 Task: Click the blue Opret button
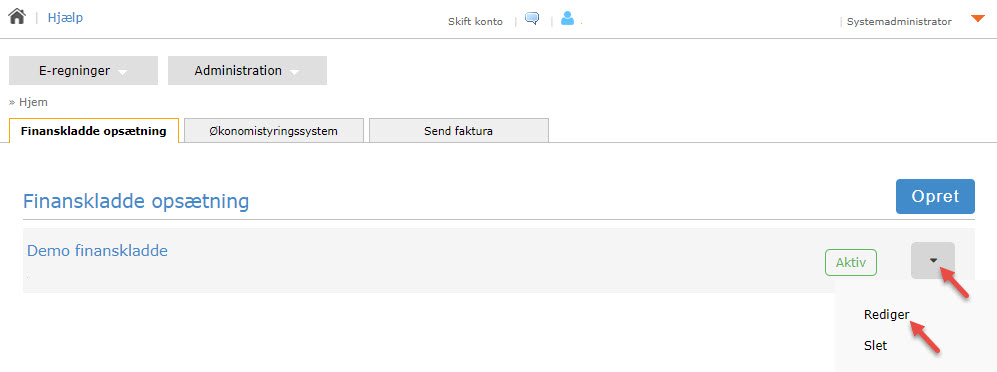[935, 196]
